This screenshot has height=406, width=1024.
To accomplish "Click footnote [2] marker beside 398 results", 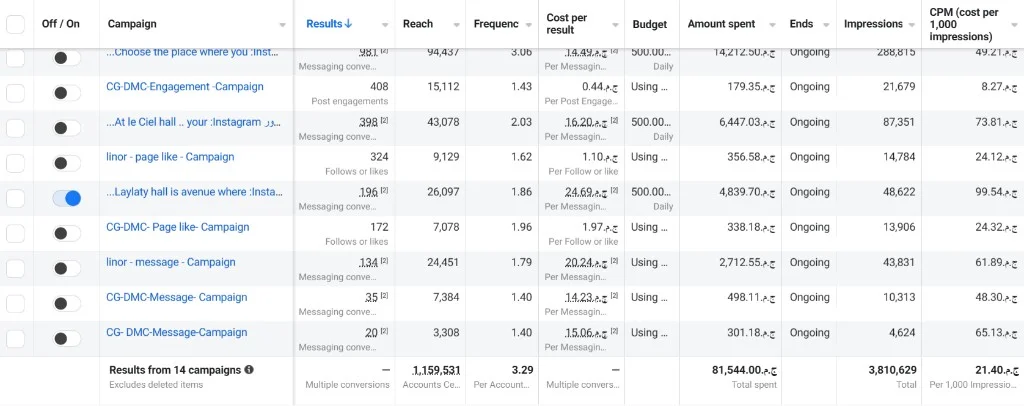I will (x=385, y=121).
